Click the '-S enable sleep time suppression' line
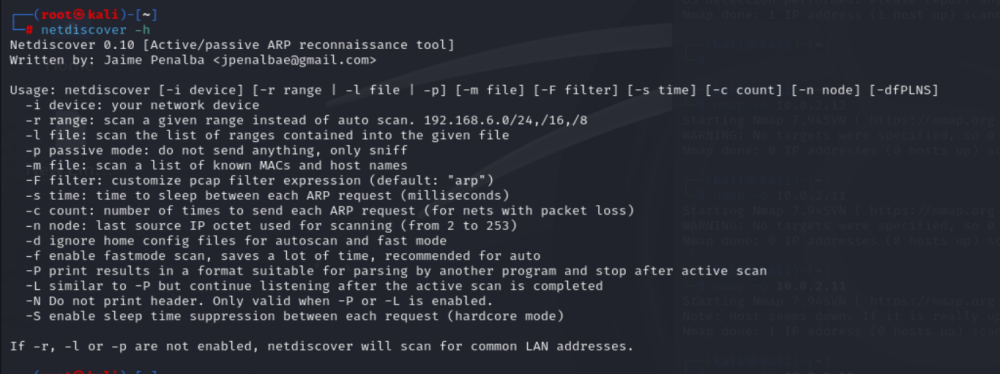The image size is (1000, 374). tap(295, 316)
